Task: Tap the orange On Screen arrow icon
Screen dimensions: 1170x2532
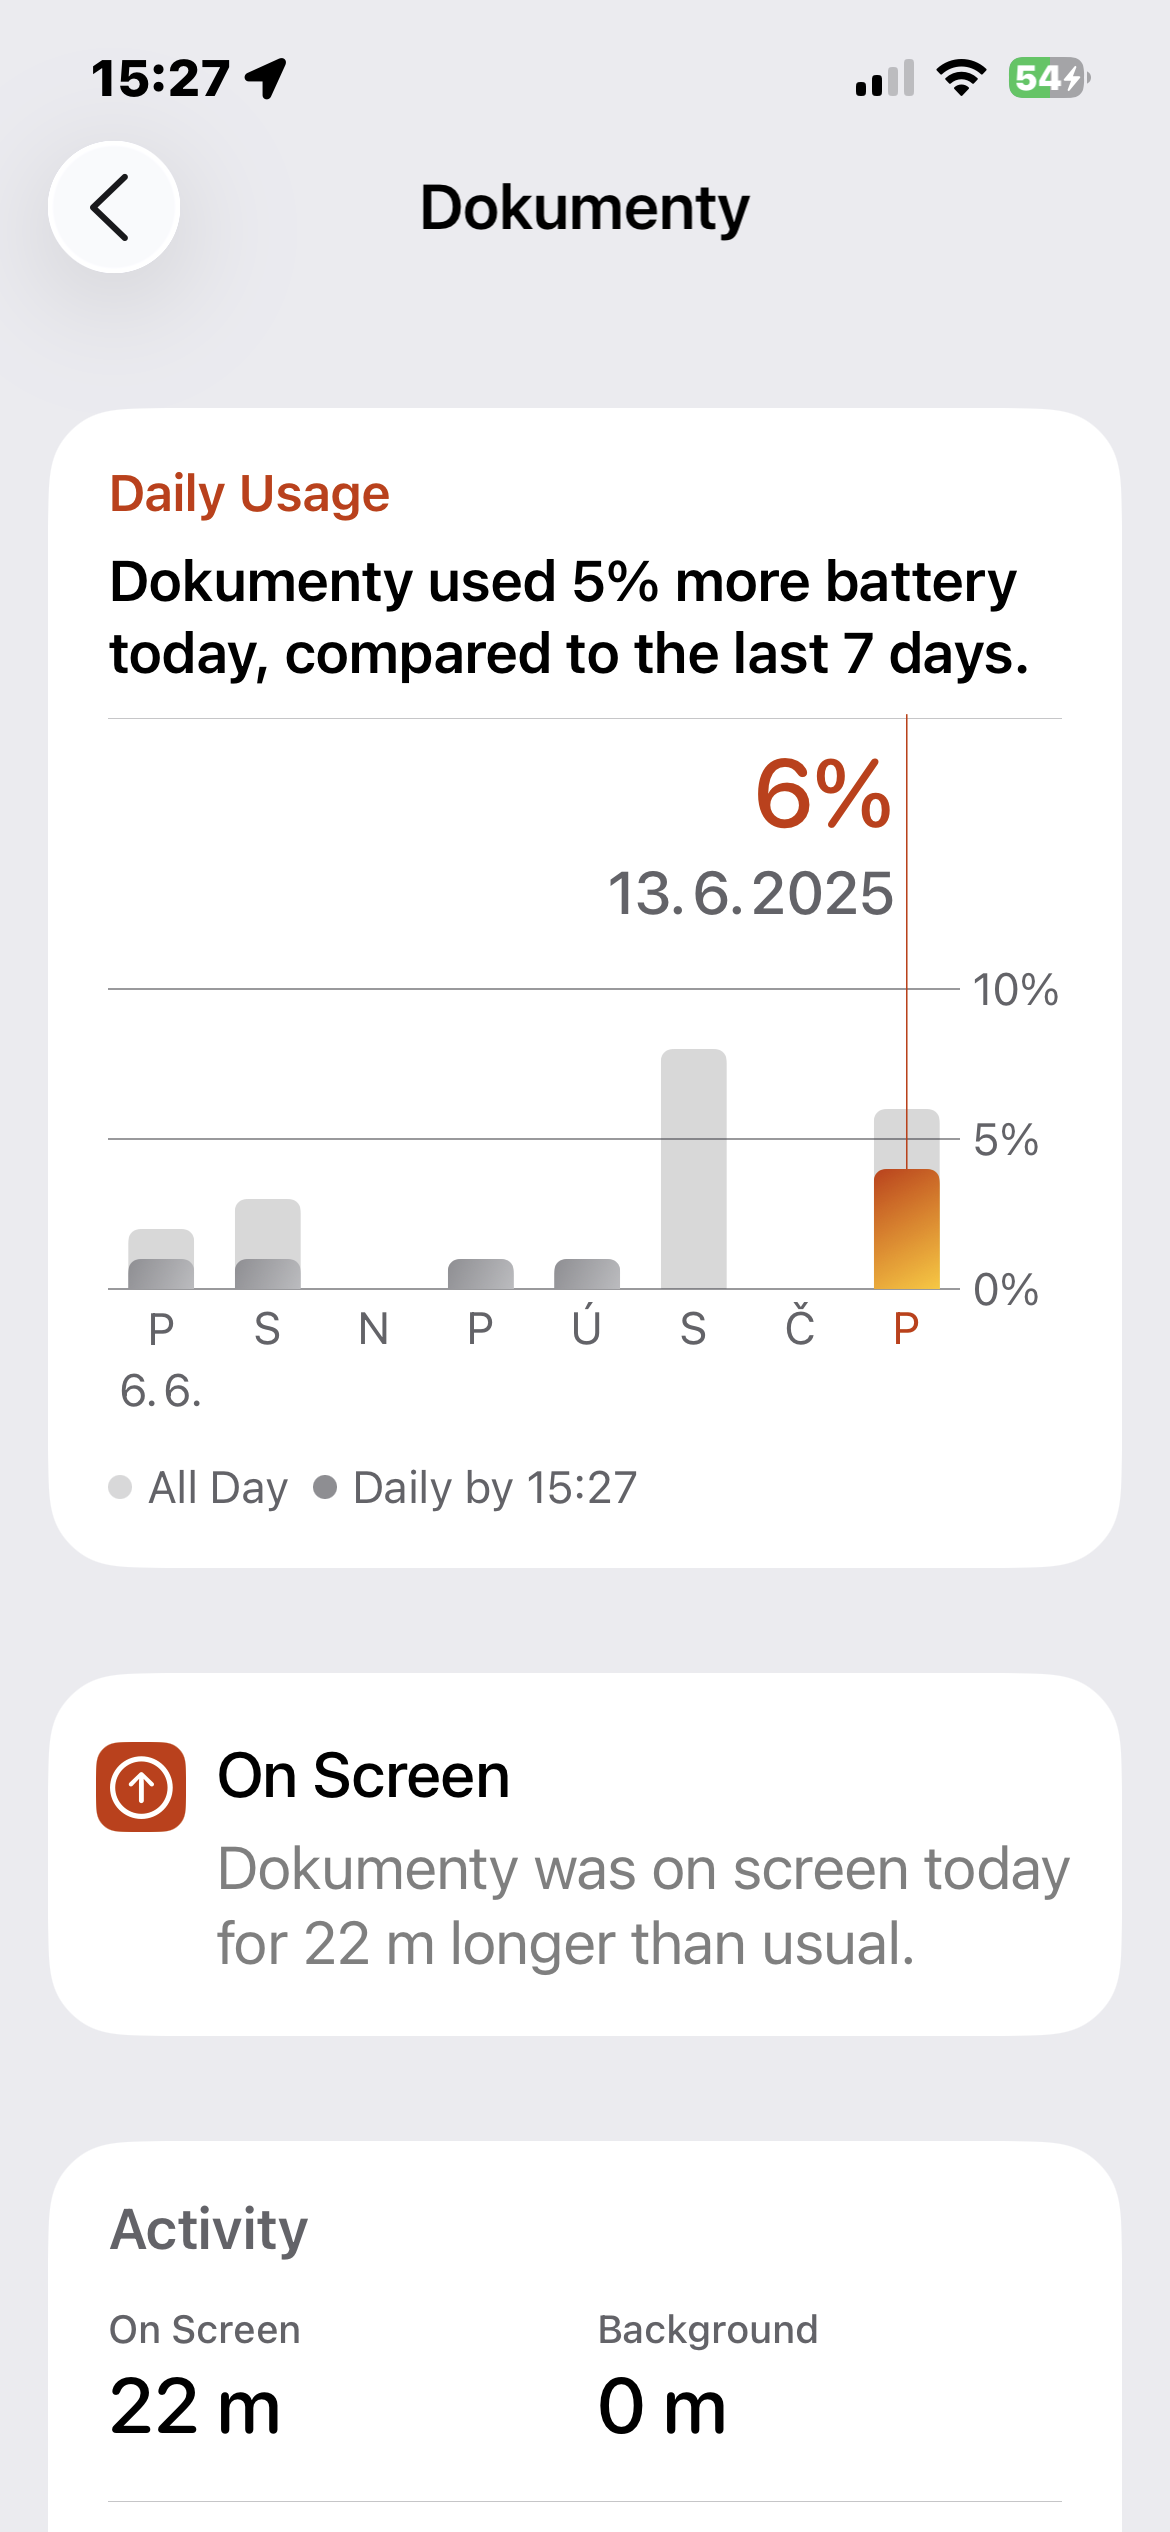Action: click(x=141, y=1787)
